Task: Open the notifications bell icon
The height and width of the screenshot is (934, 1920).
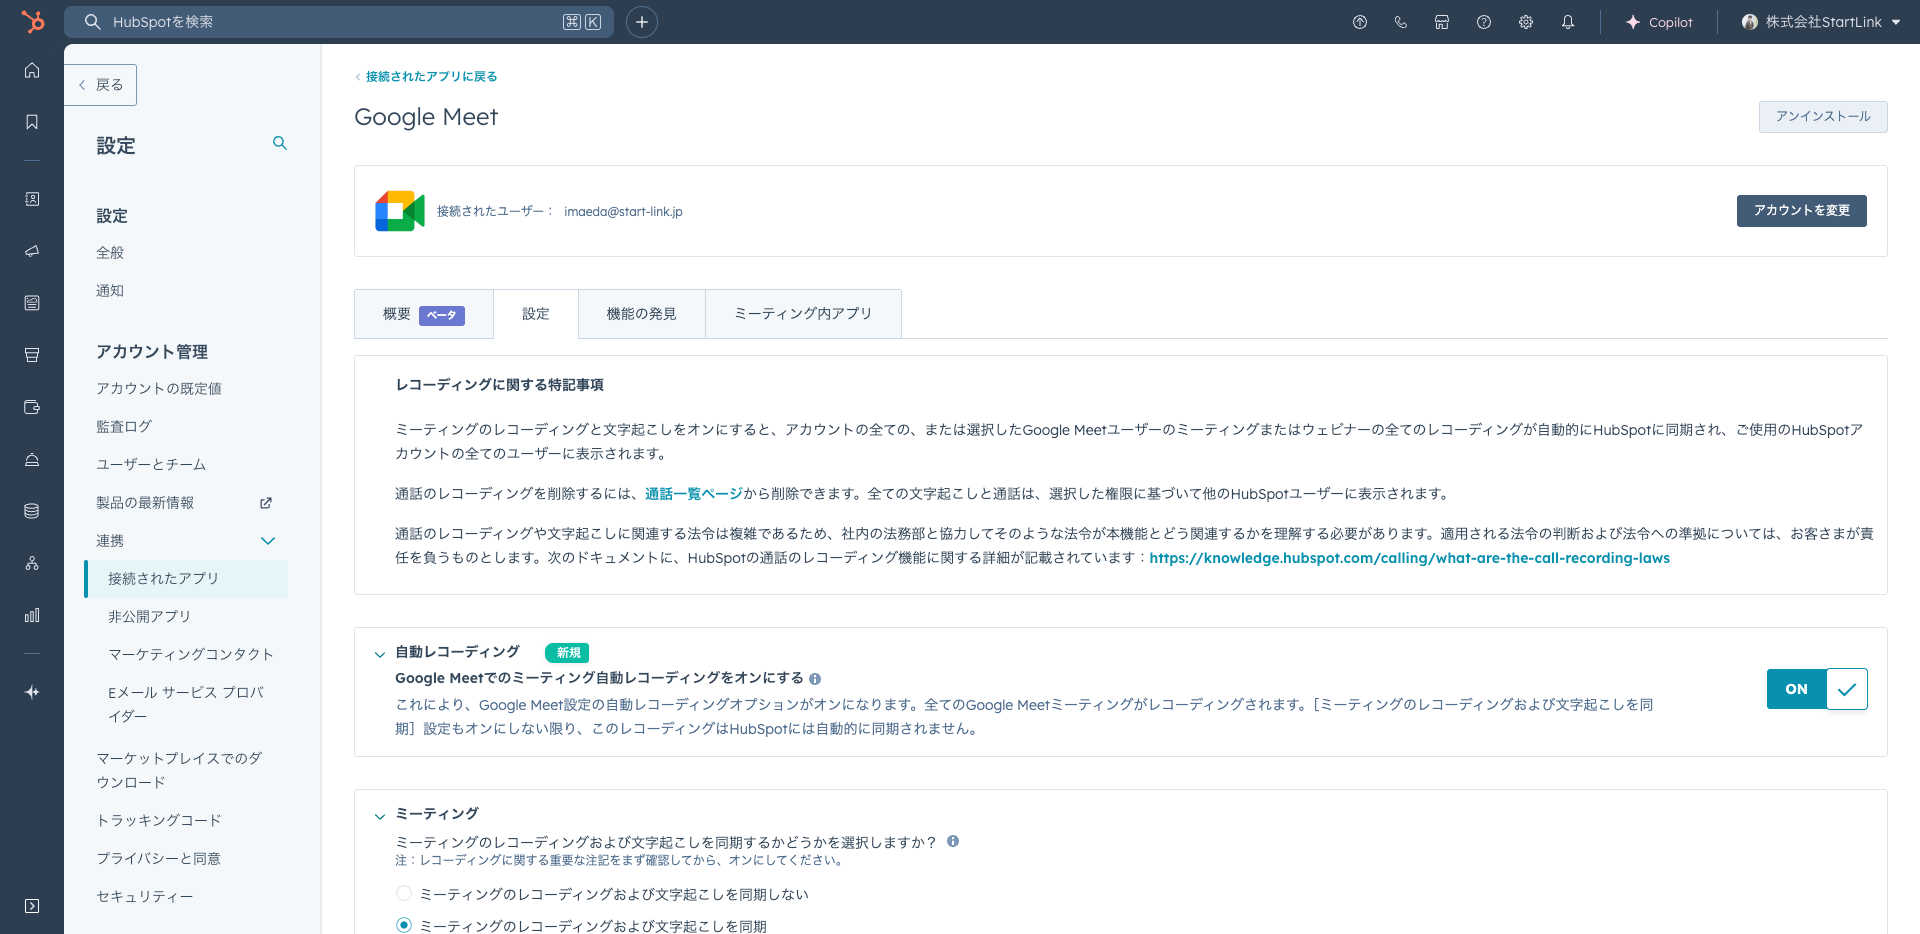Action: [x=1567, y=22]
